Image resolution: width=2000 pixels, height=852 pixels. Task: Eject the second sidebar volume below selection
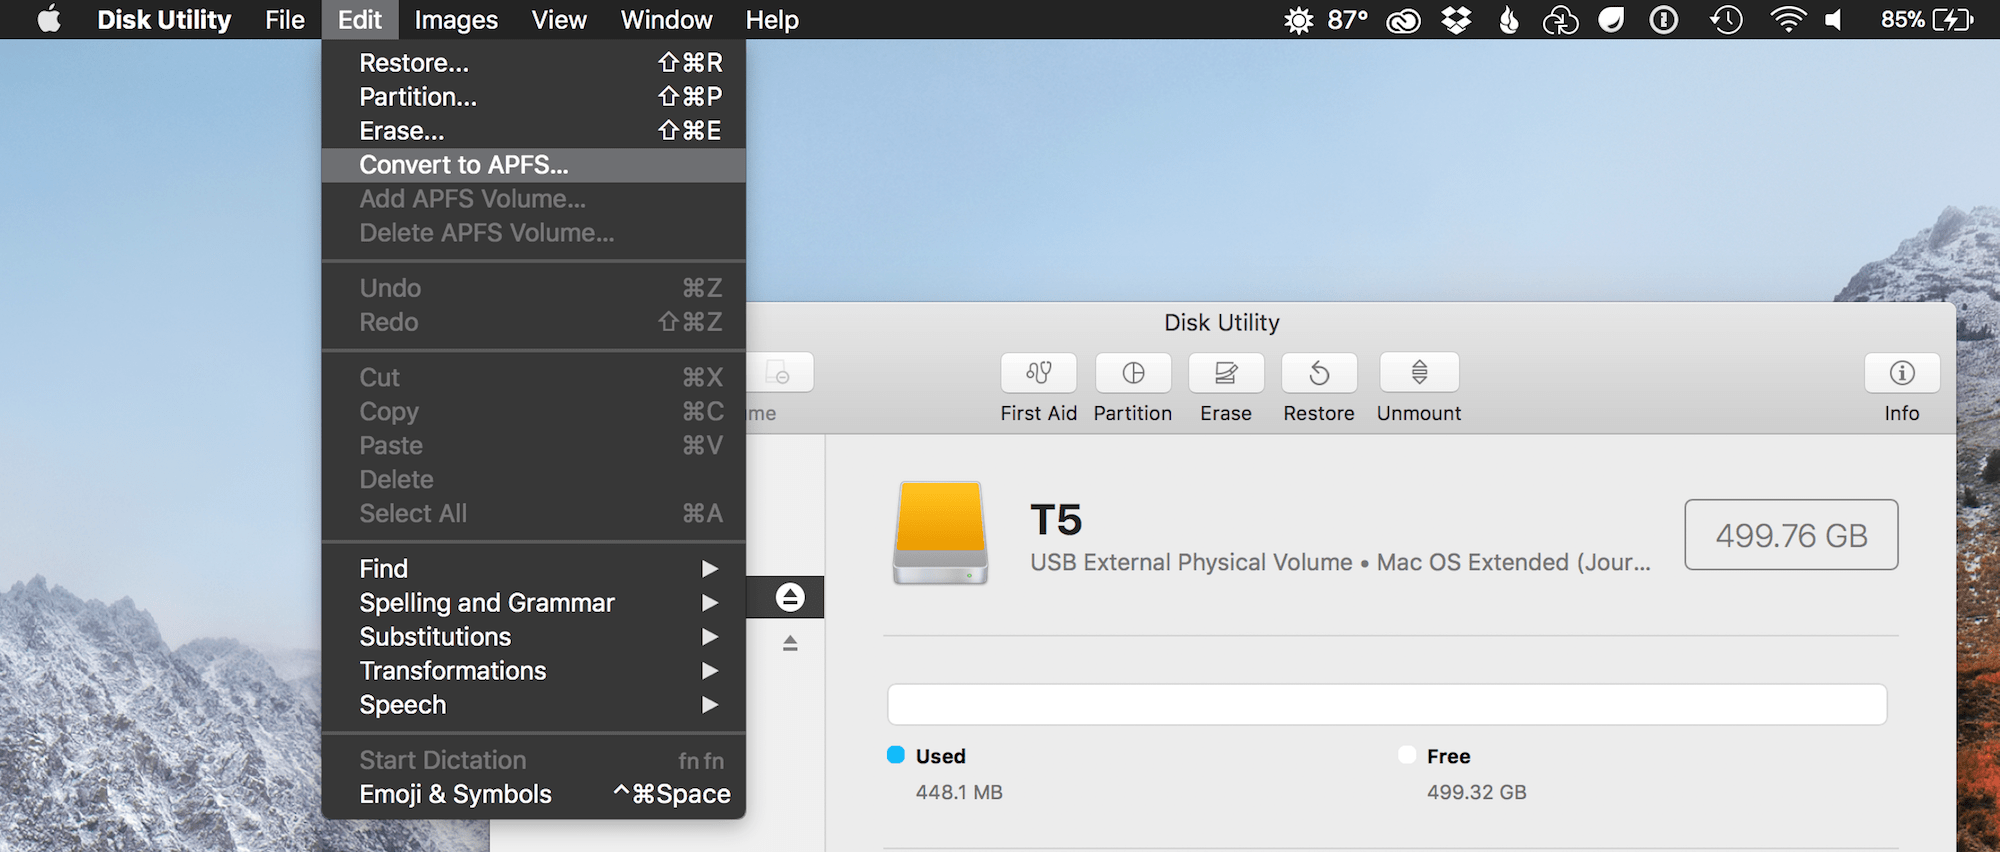click(790, 643)
